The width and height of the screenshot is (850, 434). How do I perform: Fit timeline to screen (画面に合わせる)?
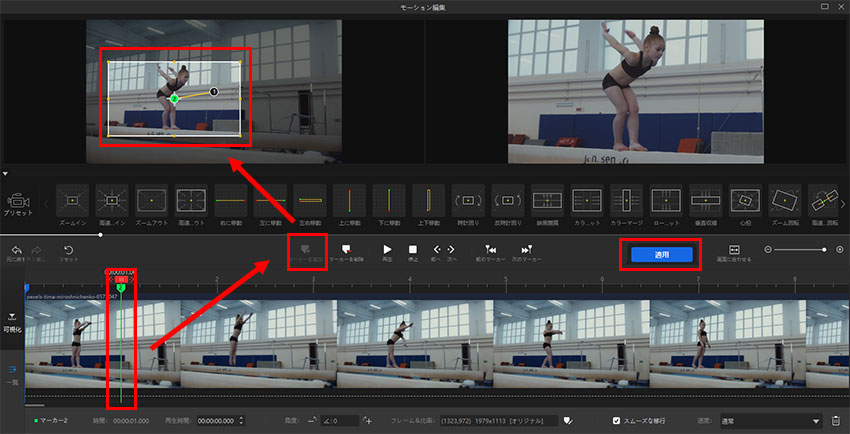(734, 249)
